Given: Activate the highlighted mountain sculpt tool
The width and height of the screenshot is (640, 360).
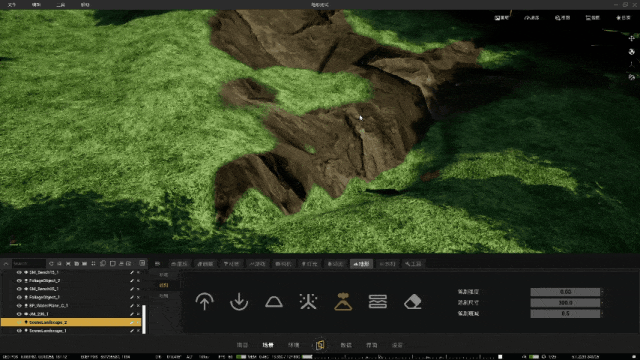Looking at the screenshot, I should point(343,302).
